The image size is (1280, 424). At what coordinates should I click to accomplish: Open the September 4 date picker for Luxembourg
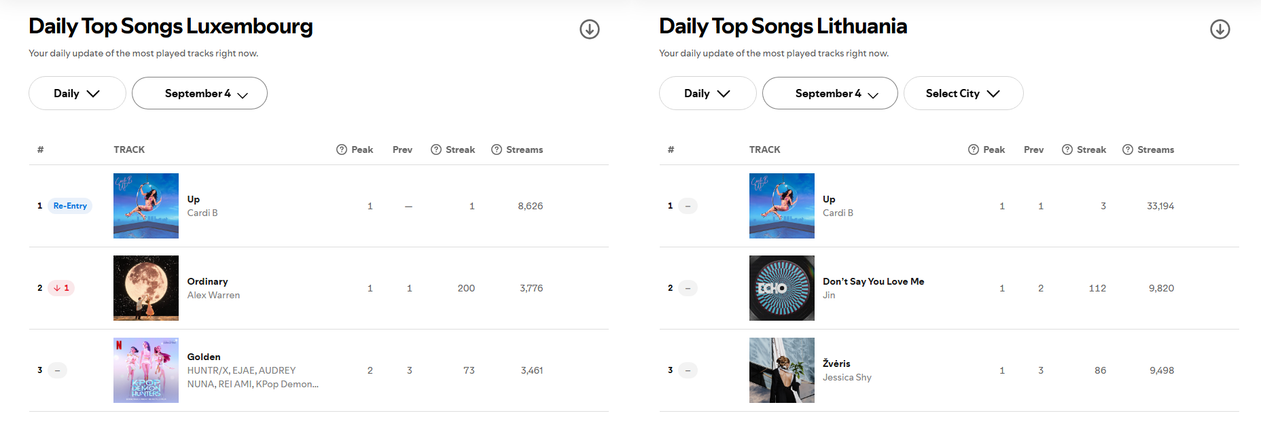click(x=200, y=93)
